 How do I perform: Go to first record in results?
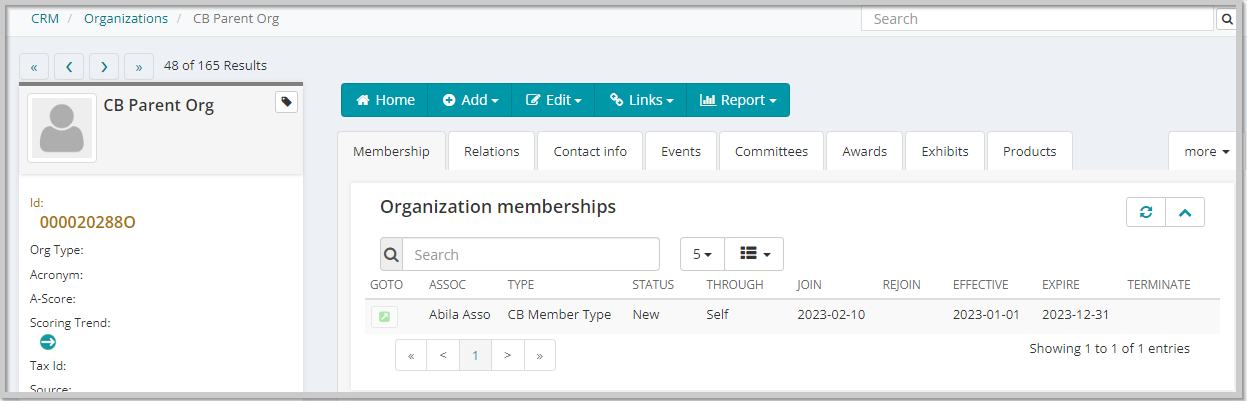pos(34,67)
